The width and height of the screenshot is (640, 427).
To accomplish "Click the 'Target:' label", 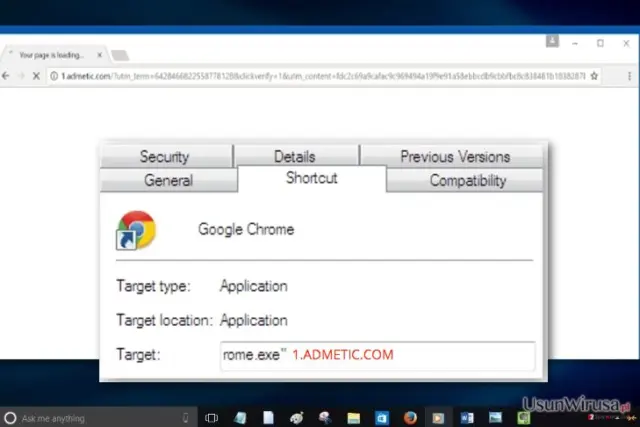I will (x=138, y=354).
